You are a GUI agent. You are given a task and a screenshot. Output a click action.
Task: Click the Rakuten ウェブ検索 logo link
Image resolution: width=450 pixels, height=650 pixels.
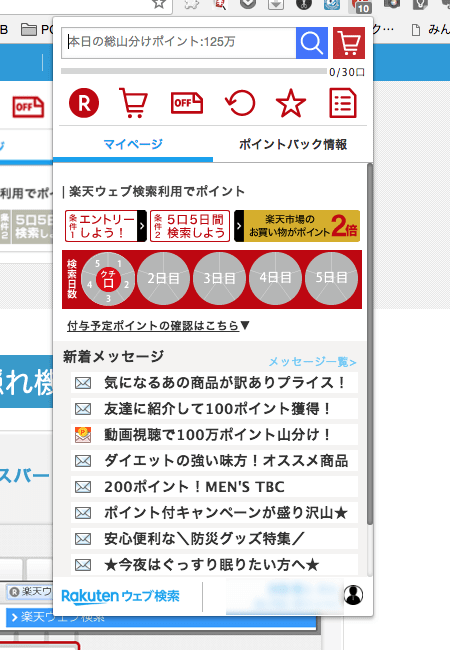[121, 597]
